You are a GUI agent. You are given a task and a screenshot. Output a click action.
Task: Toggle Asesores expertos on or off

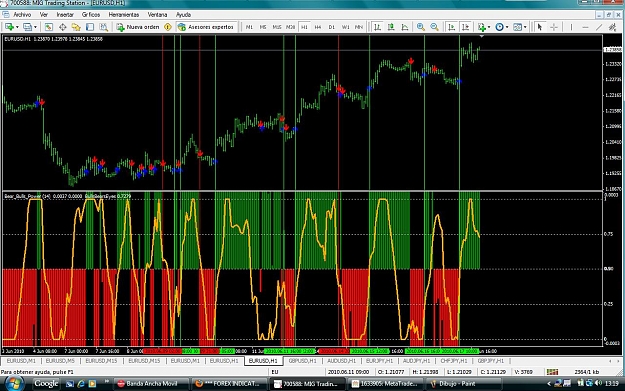pos(206,27)
